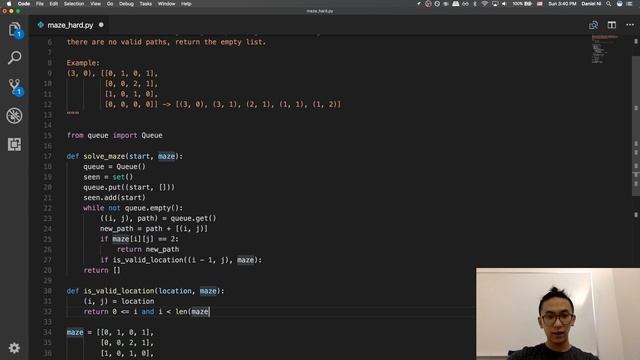Image resolution: width=640 pixels, height=360 pixels.
Task: Open the AirPlay display menu icon
Action: click(x=495, y=4)
